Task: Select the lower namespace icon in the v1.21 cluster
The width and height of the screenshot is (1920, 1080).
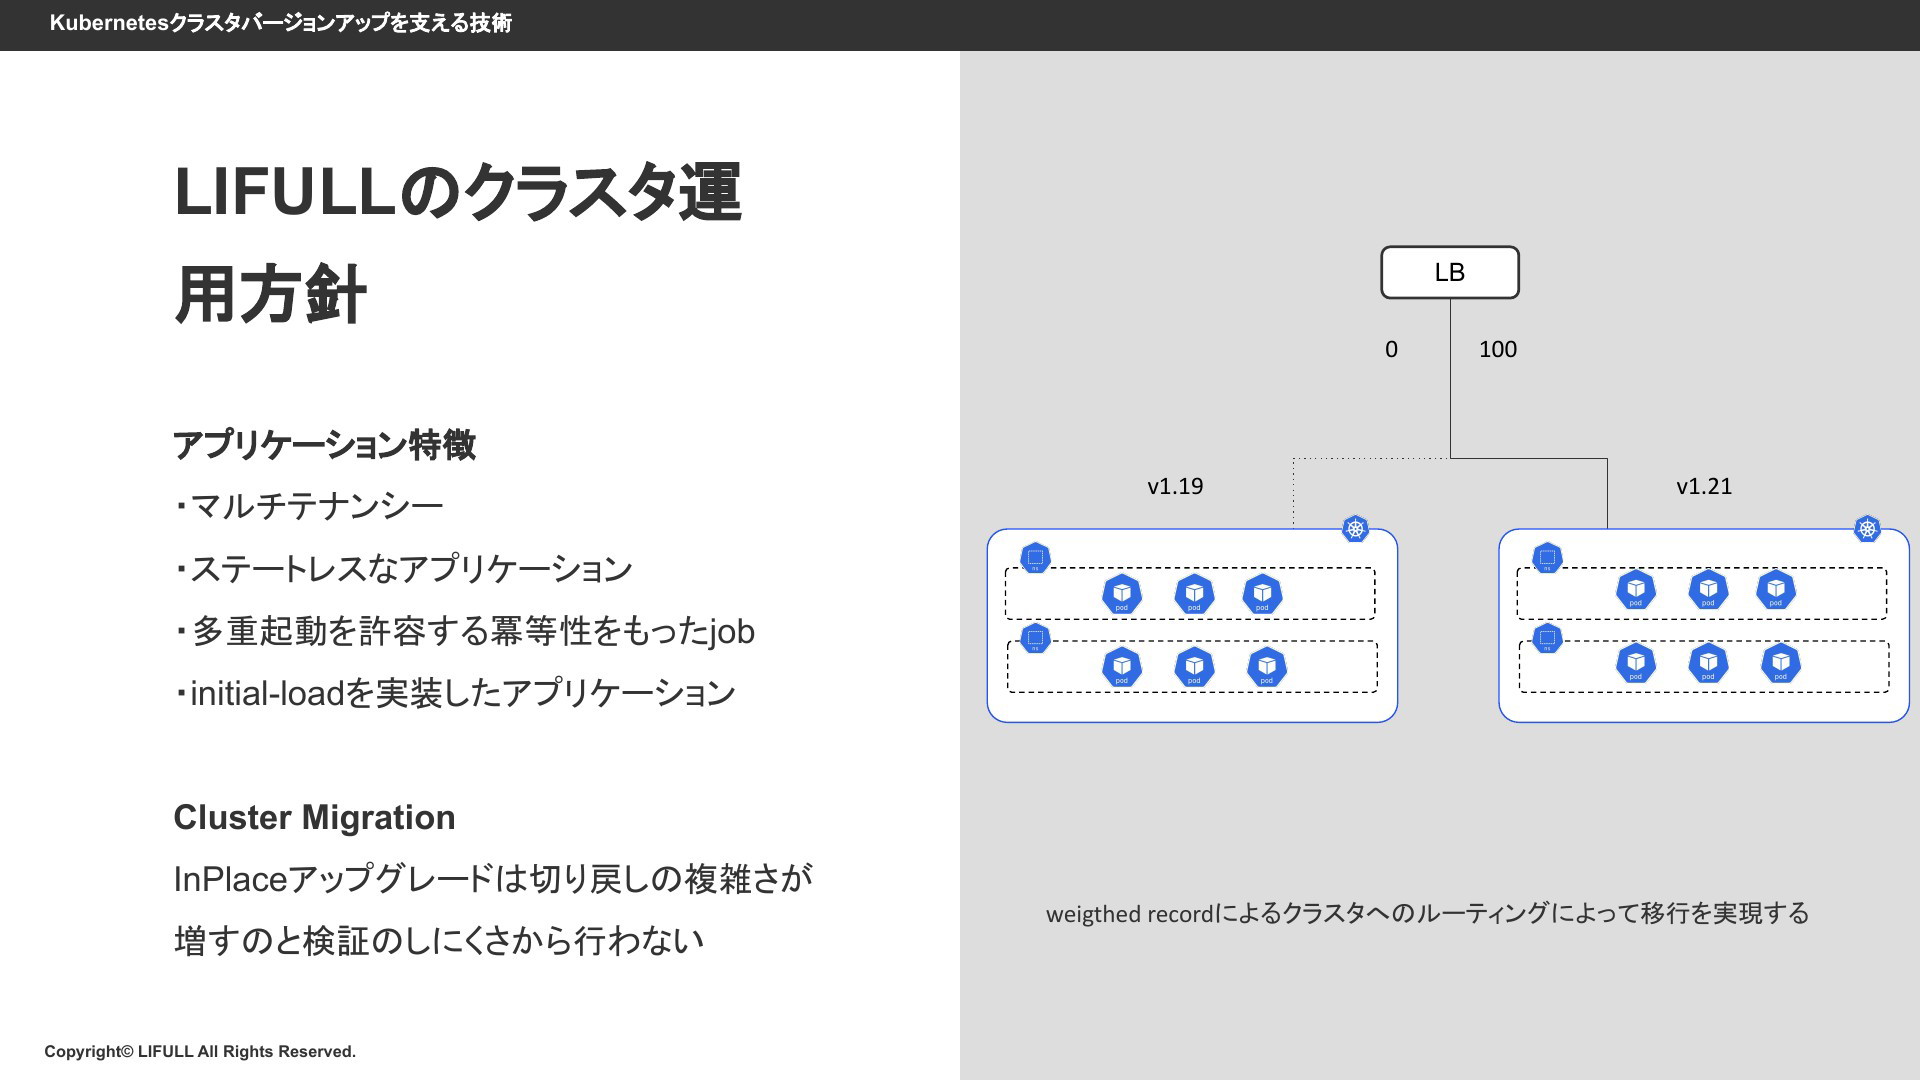Action: (x=1547, y=638)
